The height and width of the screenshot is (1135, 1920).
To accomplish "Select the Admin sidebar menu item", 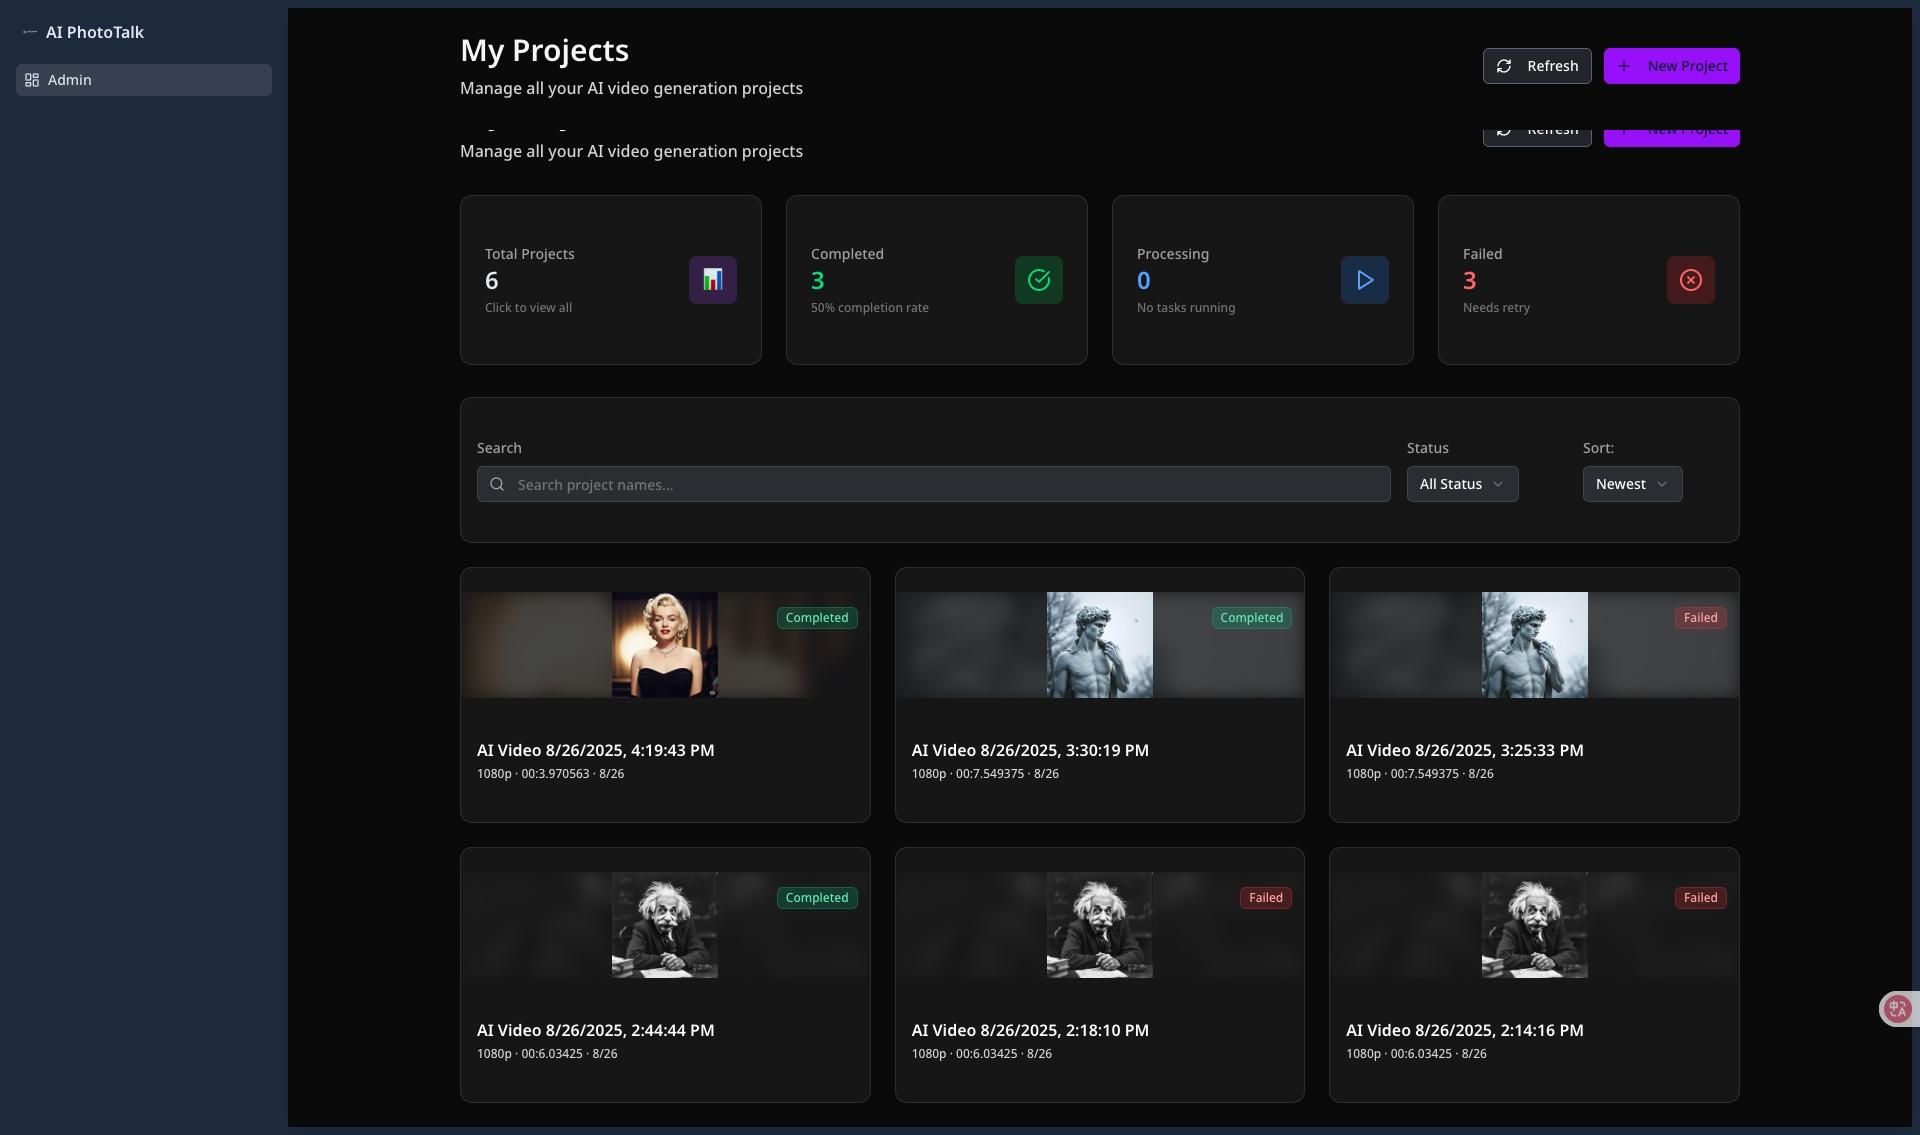I will coord(143,80).
